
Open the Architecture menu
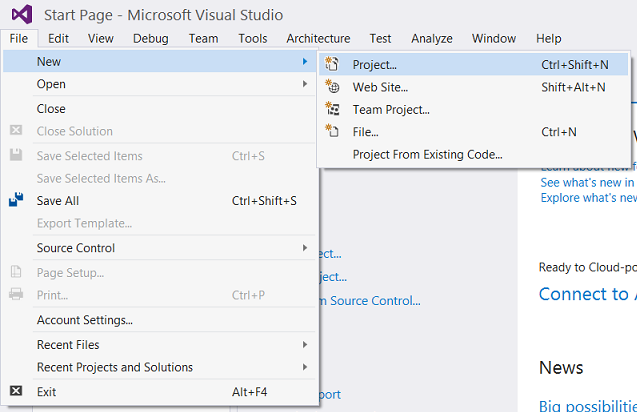tap(318, 39)
